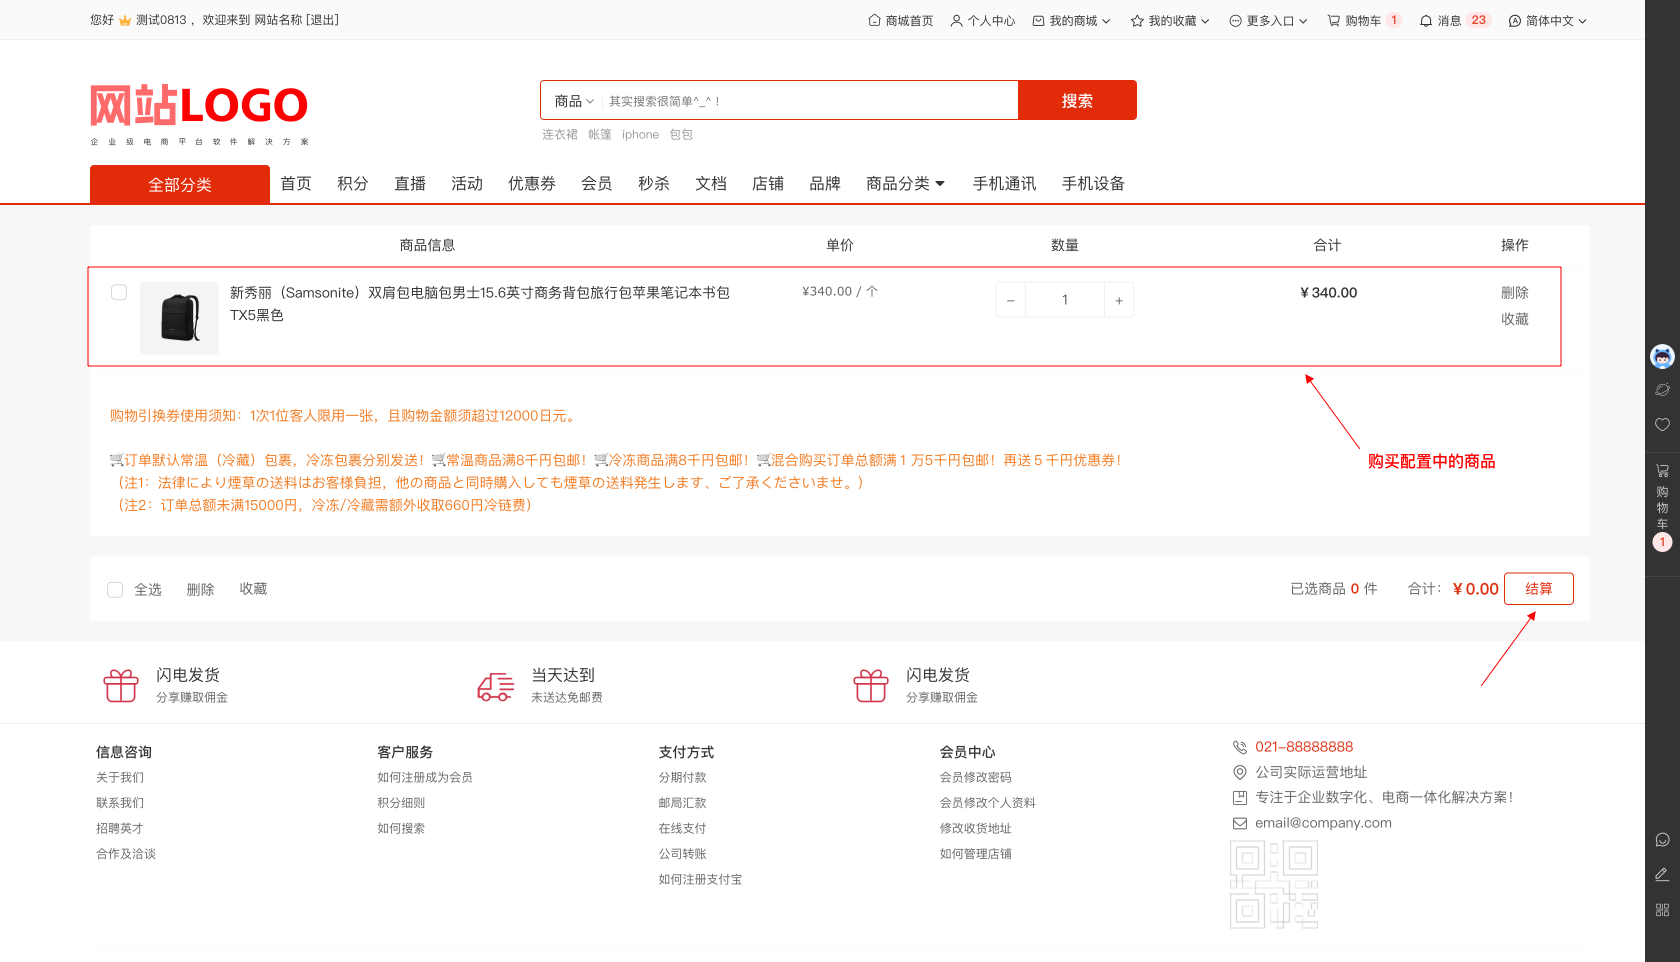The width and height of the screenshot is (1680, 962).
Task: Expand the 商品分类 navigation dropdown
Action: [x=905, y=184]
